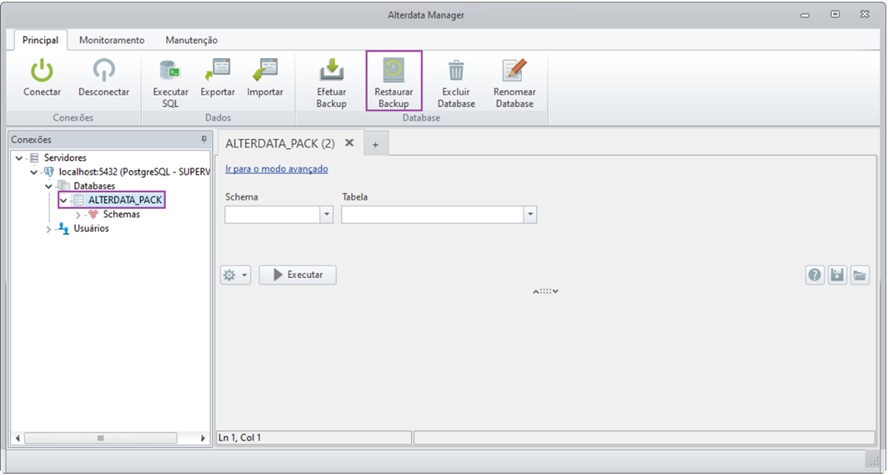Click the splitter collapse arrows handle
The height and width of the screenshot is (475, 888).
pyautogui.click(x=546, y=291)
